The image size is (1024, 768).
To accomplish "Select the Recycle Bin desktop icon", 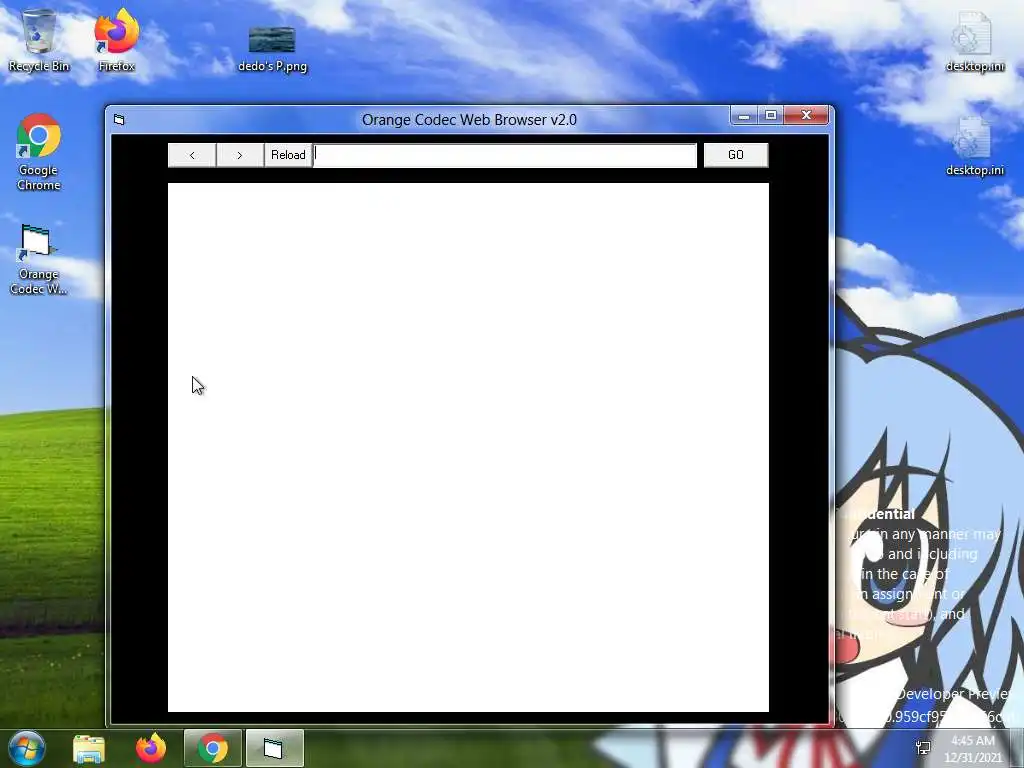I will [39, 40].
